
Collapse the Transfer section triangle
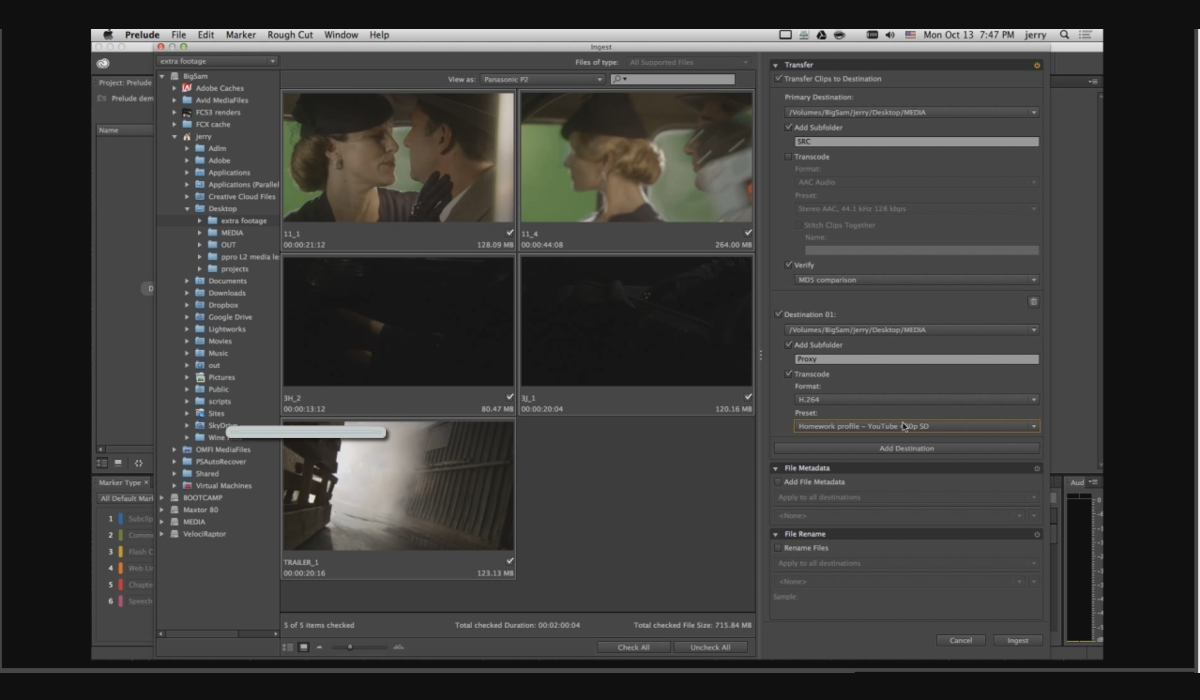pyautogui.click(x=777, y=65)
